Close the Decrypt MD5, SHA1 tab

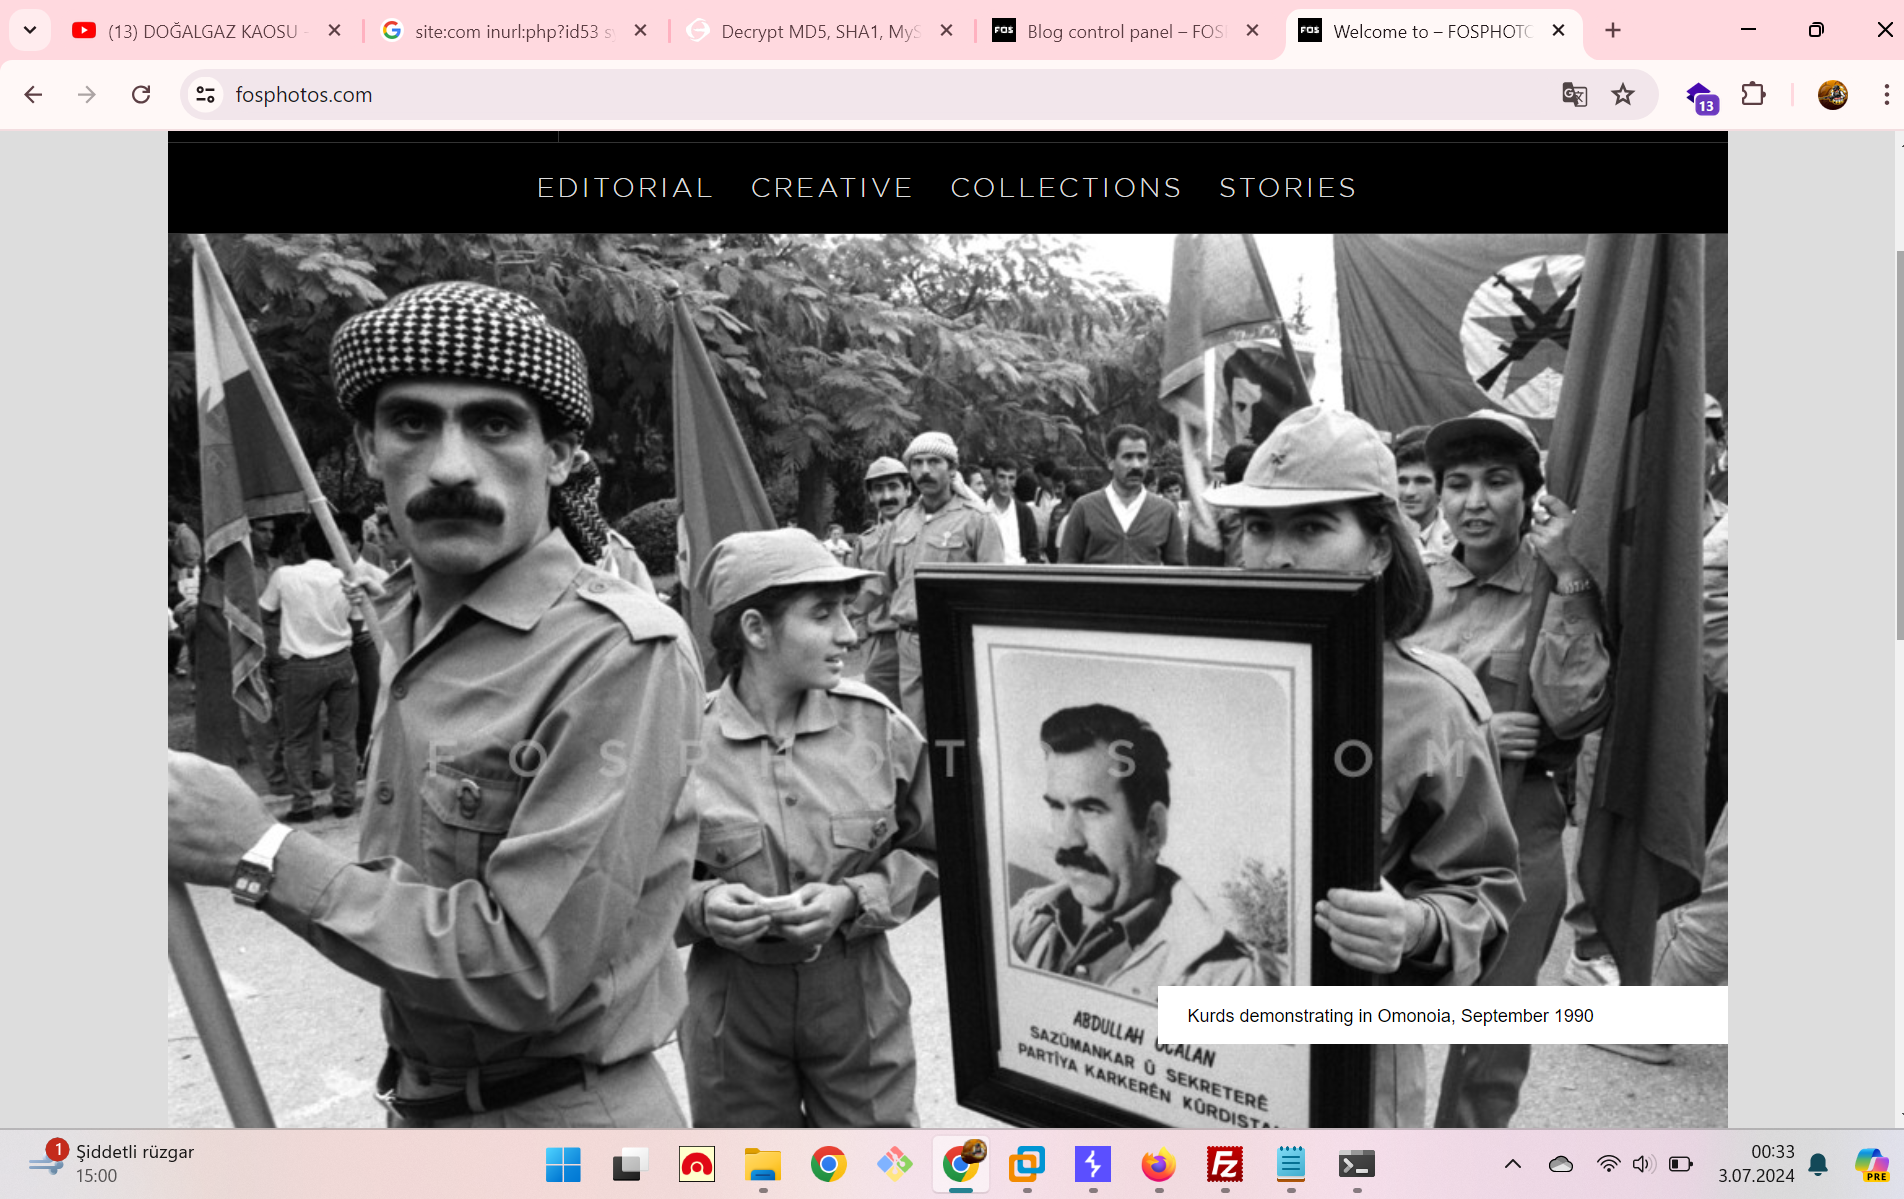[x=947, y=31]
